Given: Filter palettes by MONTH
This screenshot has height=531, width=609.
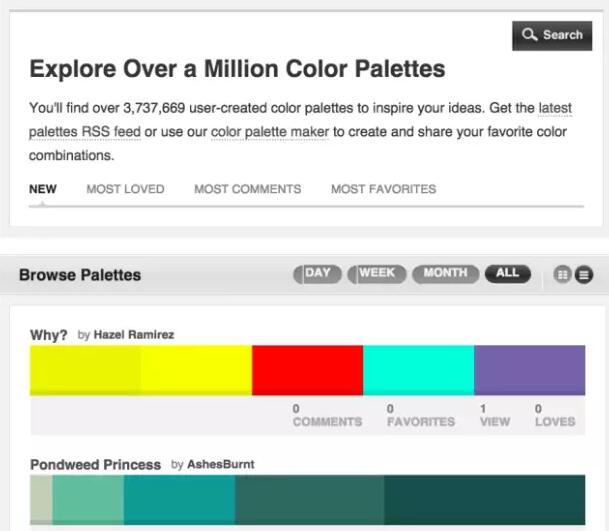Looking at the screenshot, I should [444, 274].
